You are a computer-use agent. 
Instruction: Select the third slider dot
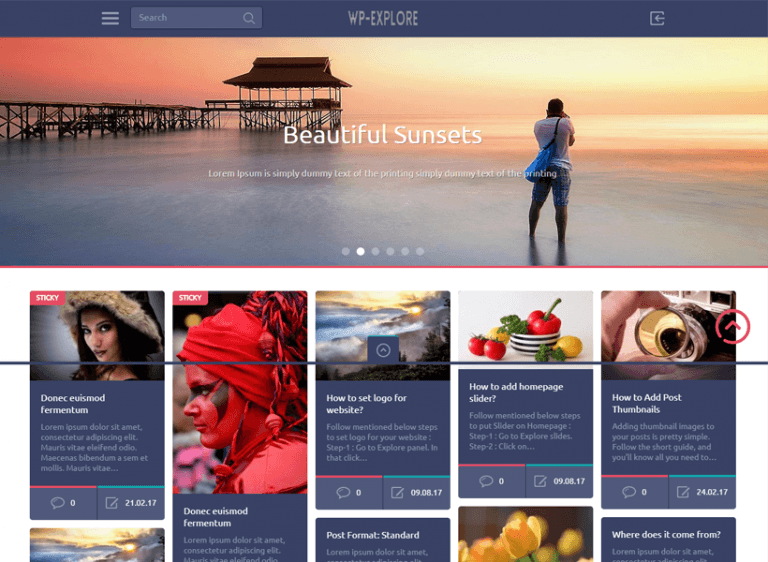coord(376,251)
